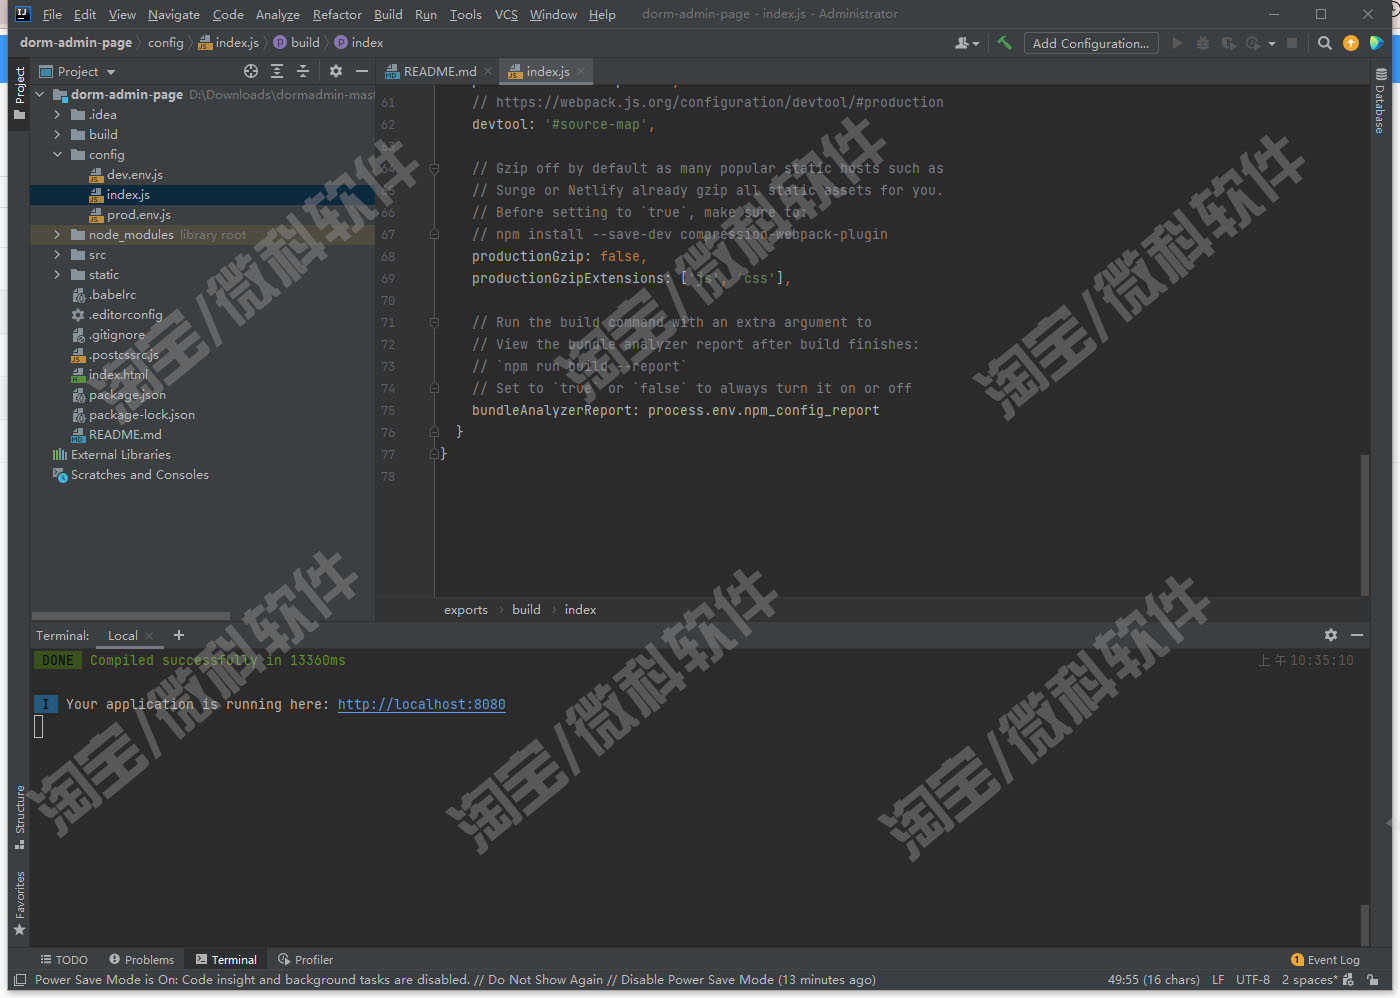Close the Local terminal tab
The width and height of the screenshot is (1400, 998).
[x=149, y=636]
